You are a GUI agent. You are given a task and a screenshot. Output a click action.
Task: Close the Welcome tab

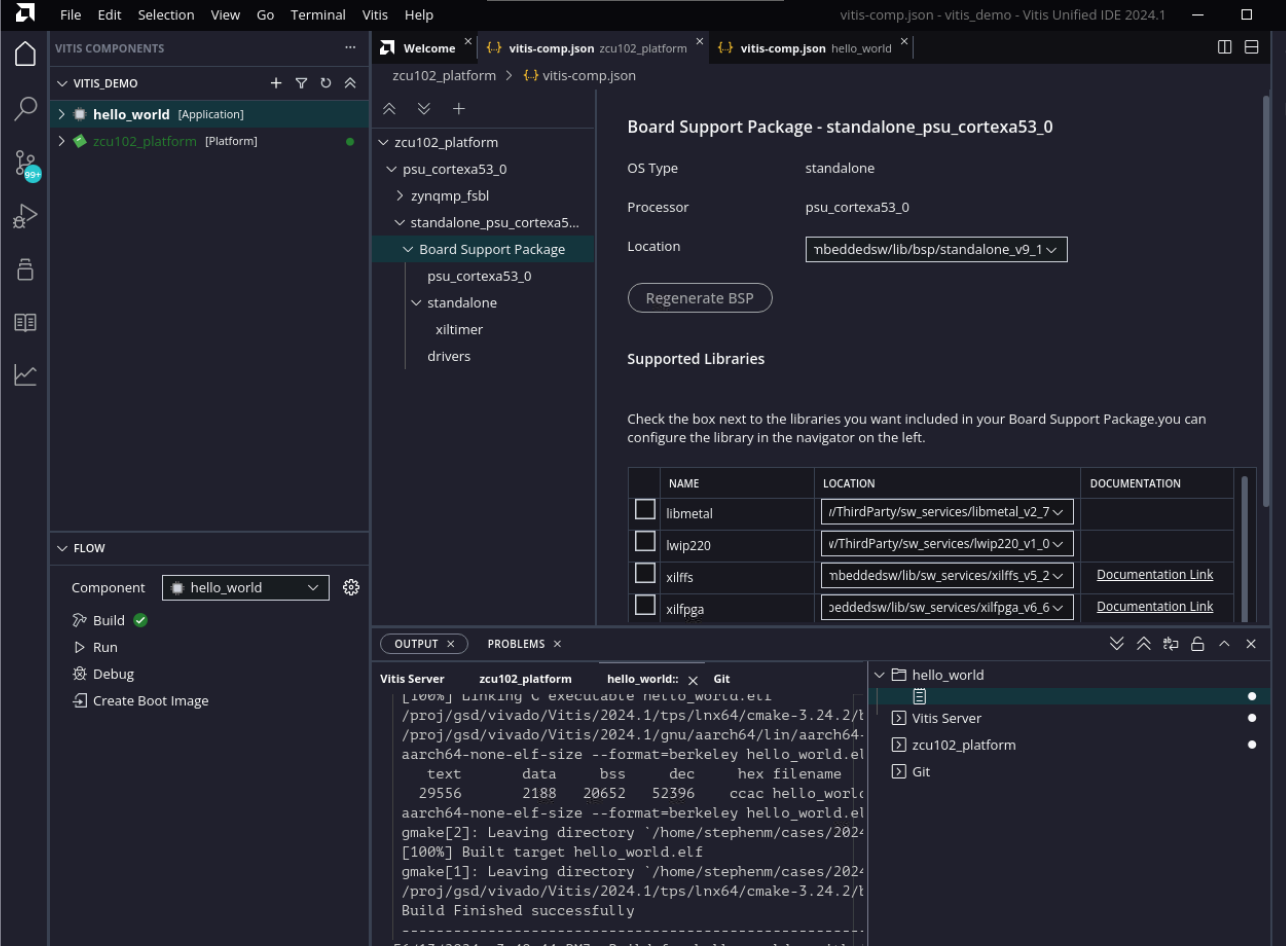(x=468, y=41)
